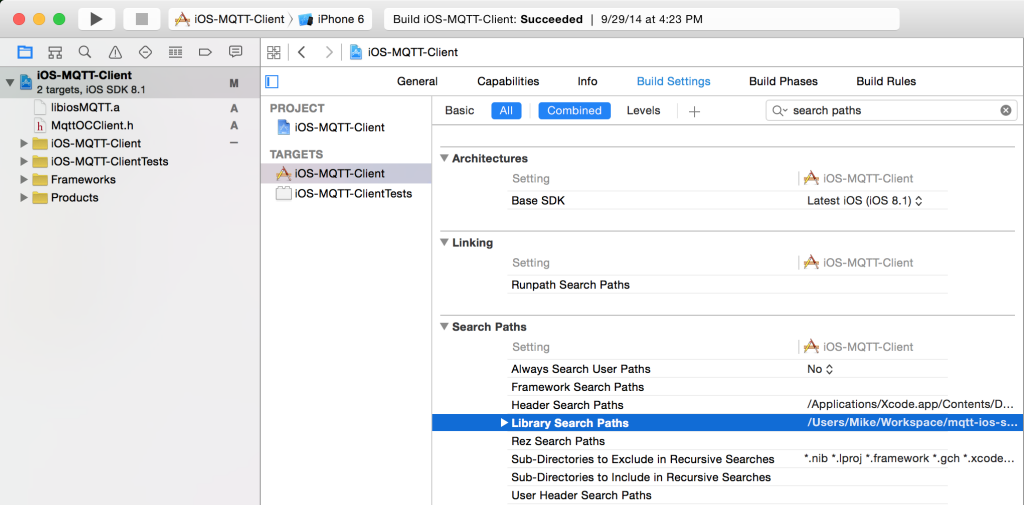
Task: Go back in editor history
Action: click(x=301, y=52)
